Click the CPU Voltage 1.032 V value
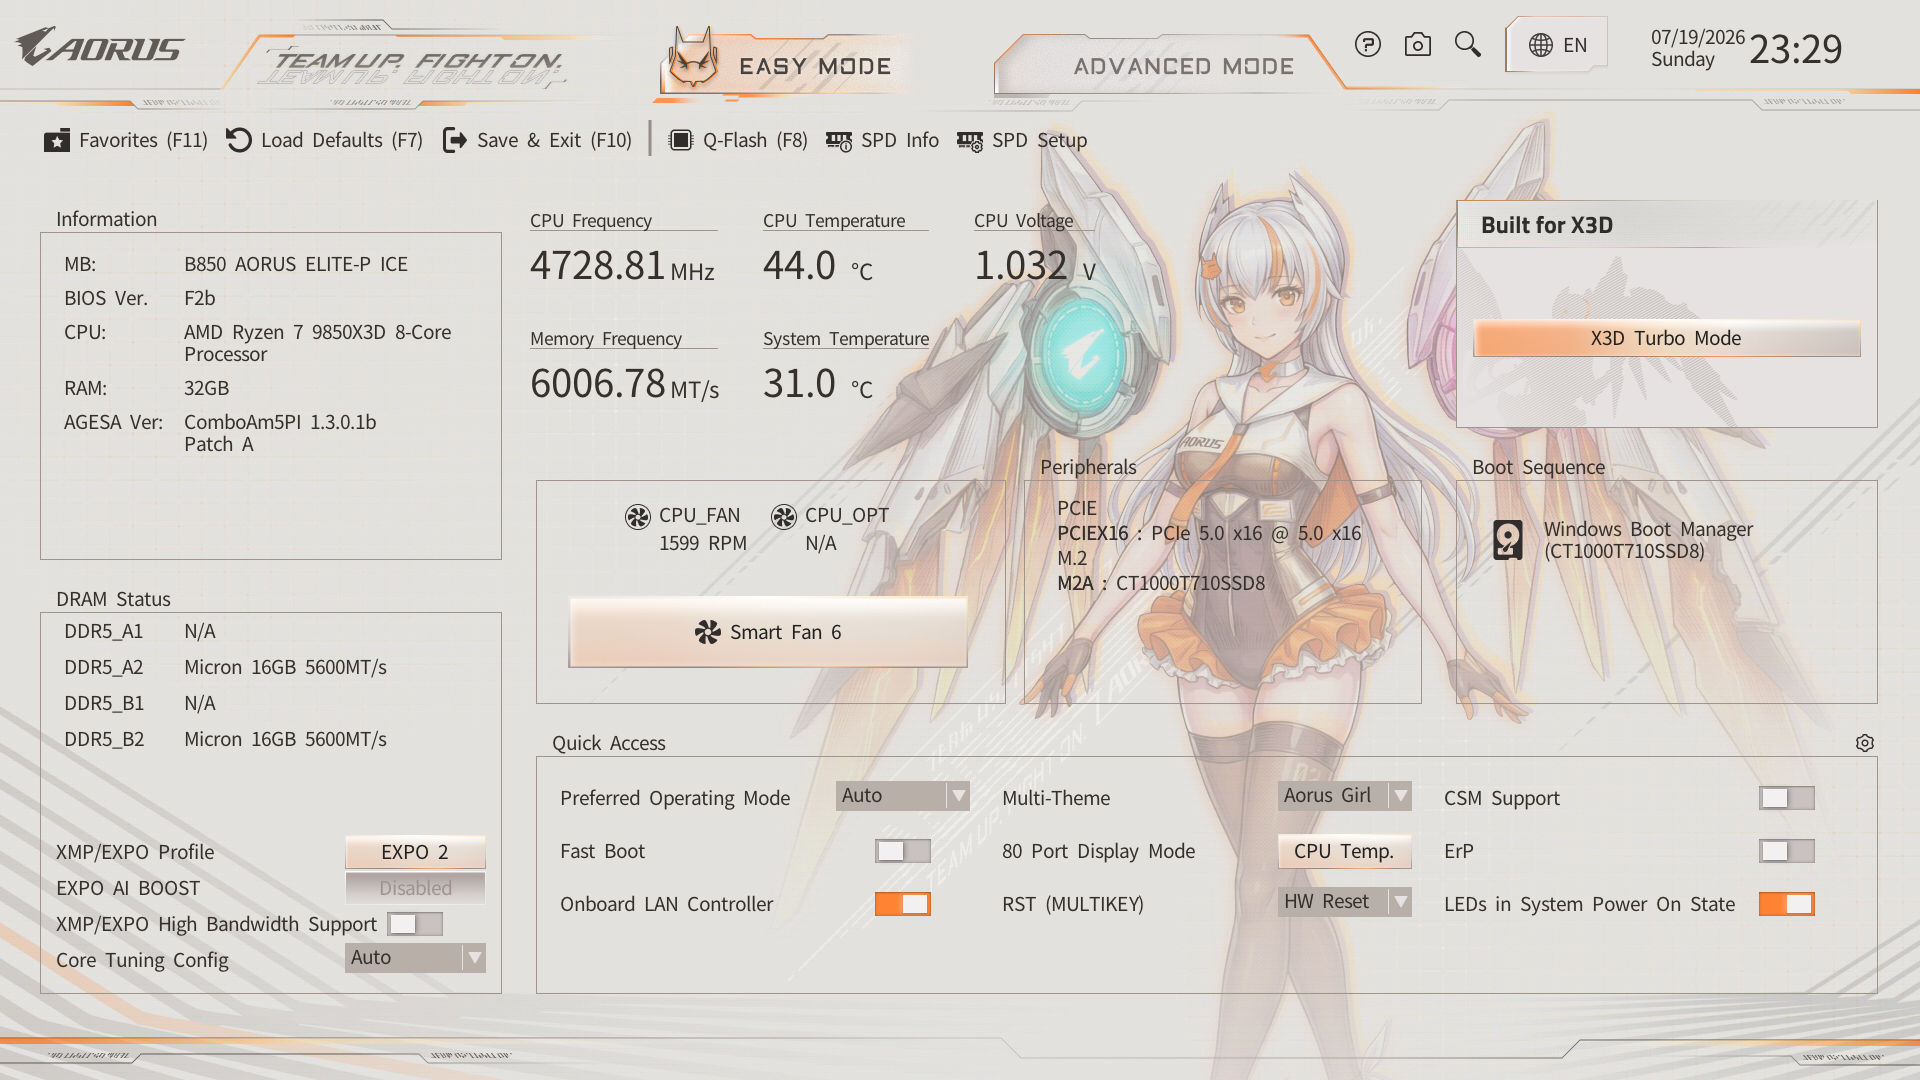Image resolution: width=1920 pixels, height=1080 pixels. coord(1036,266)
